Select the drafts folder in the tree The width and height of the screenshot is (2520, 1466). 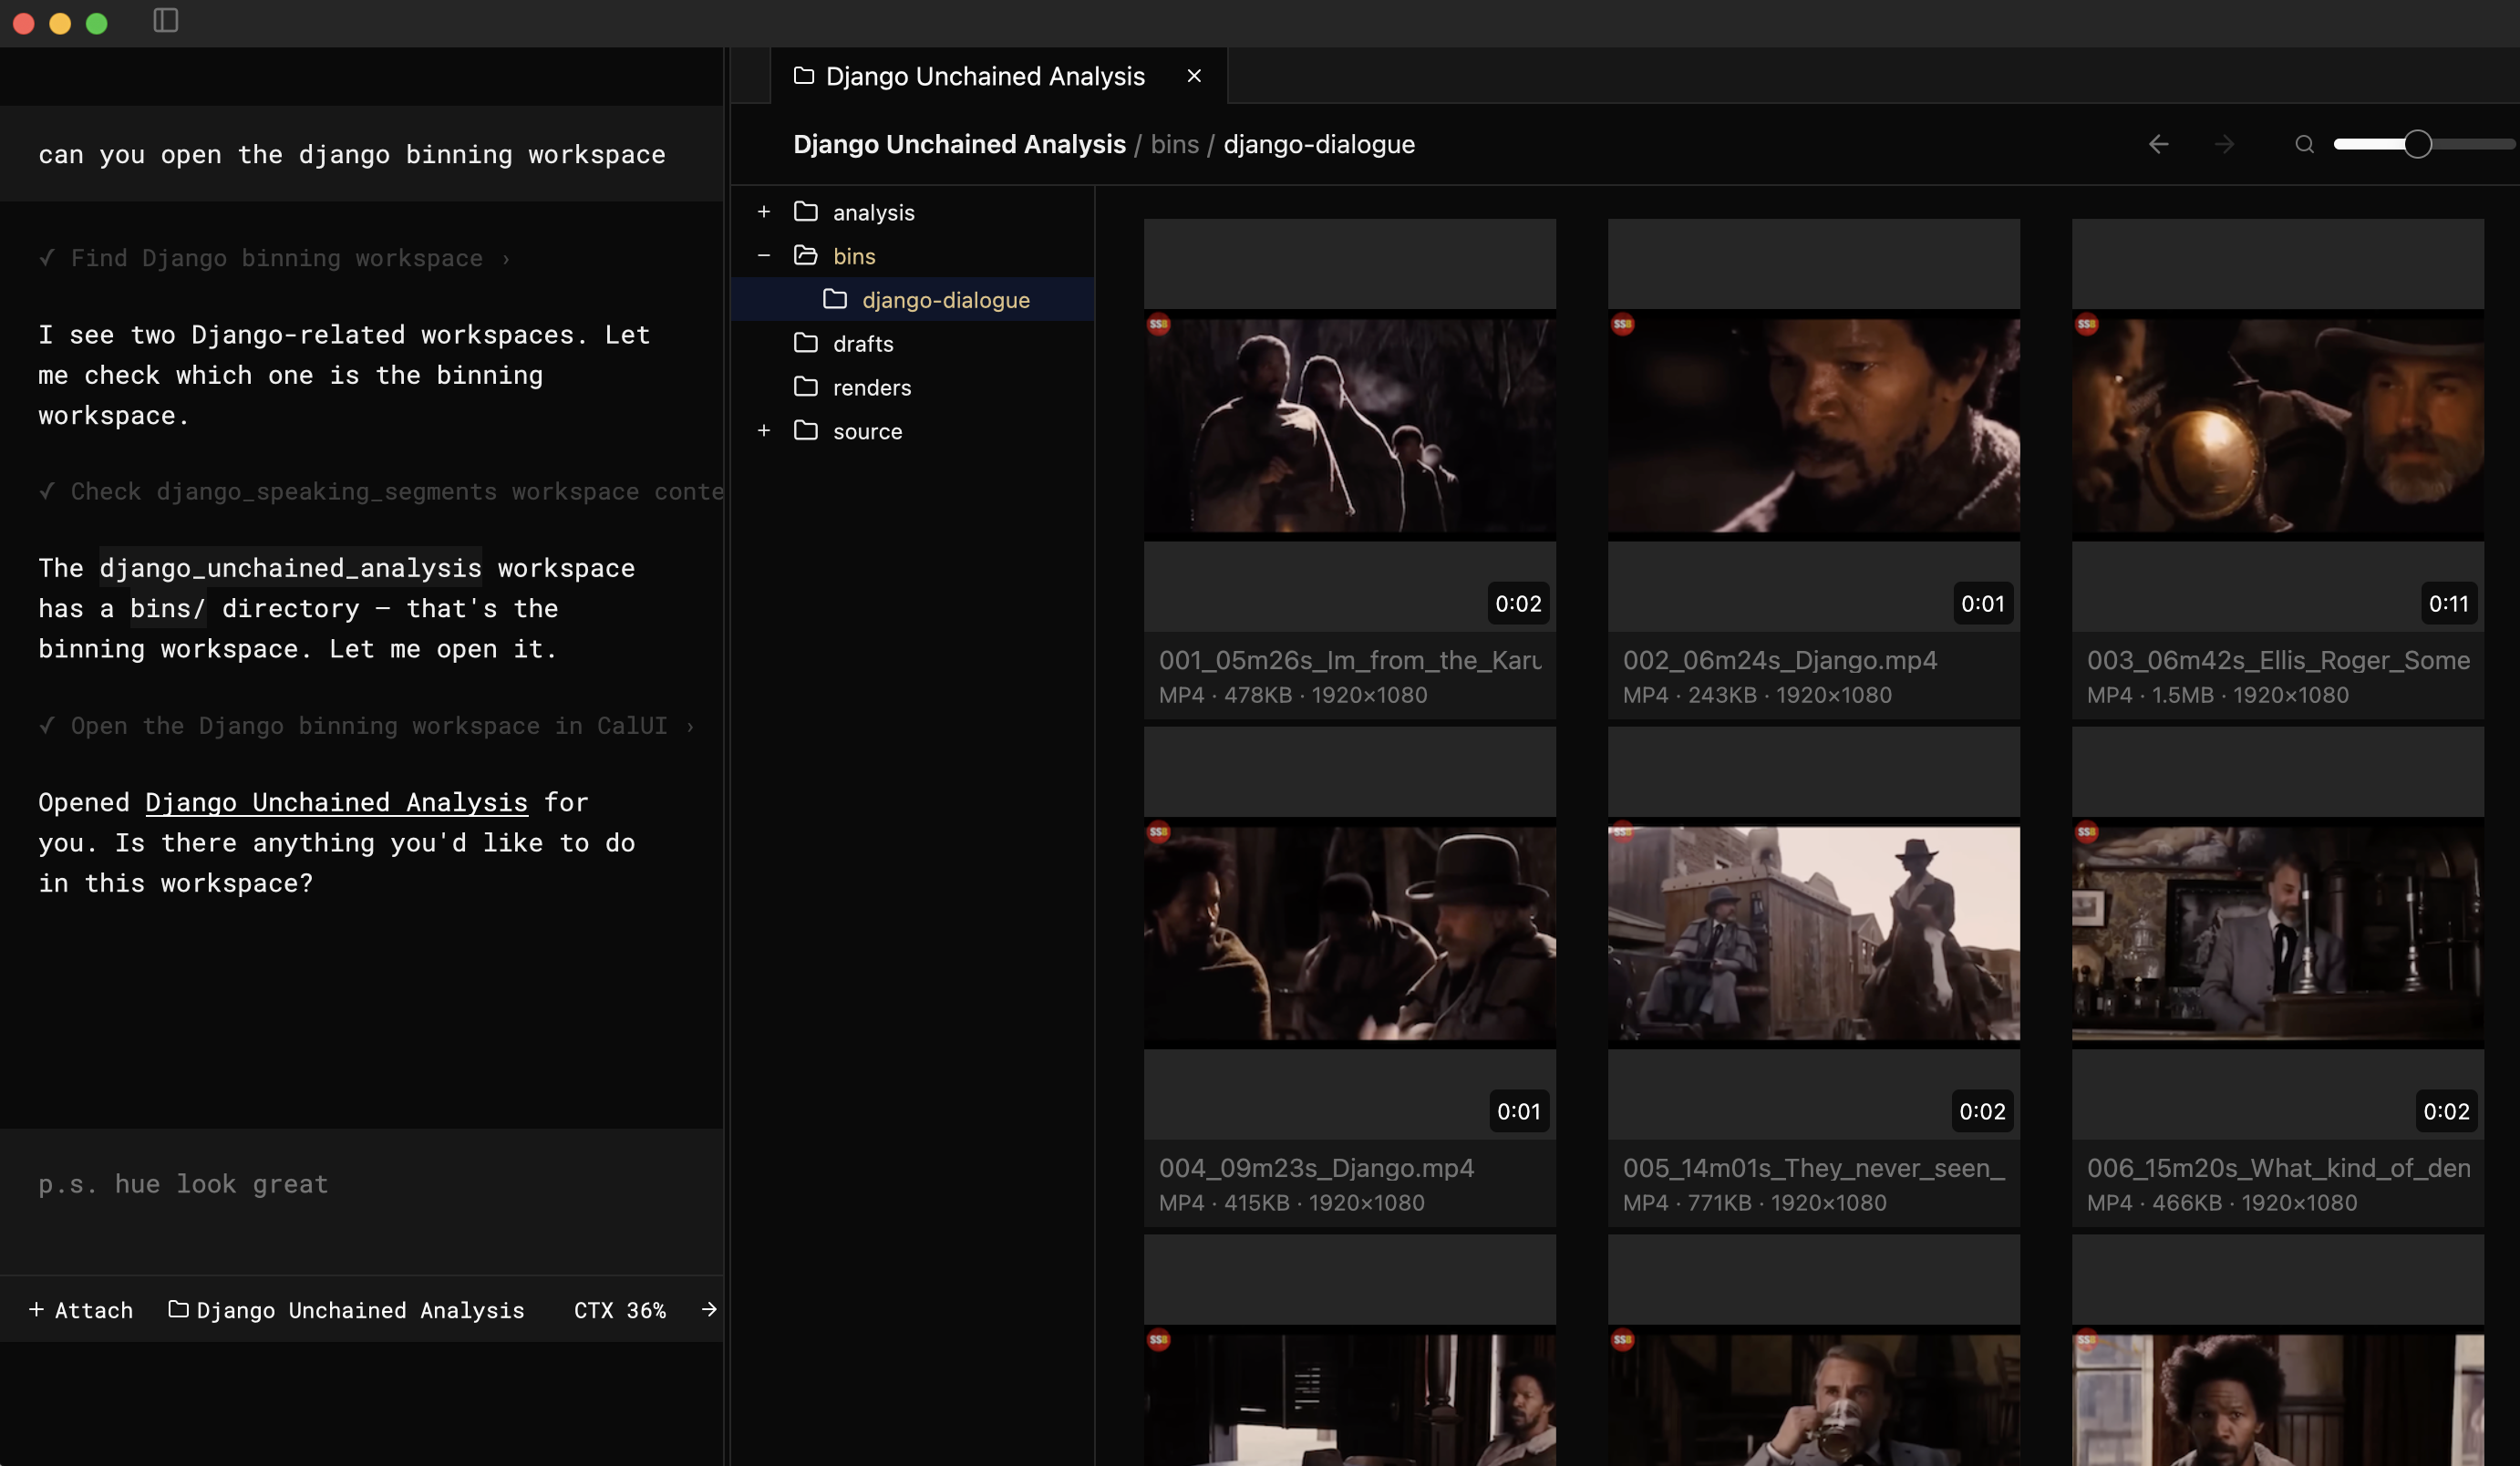(863, 343)
